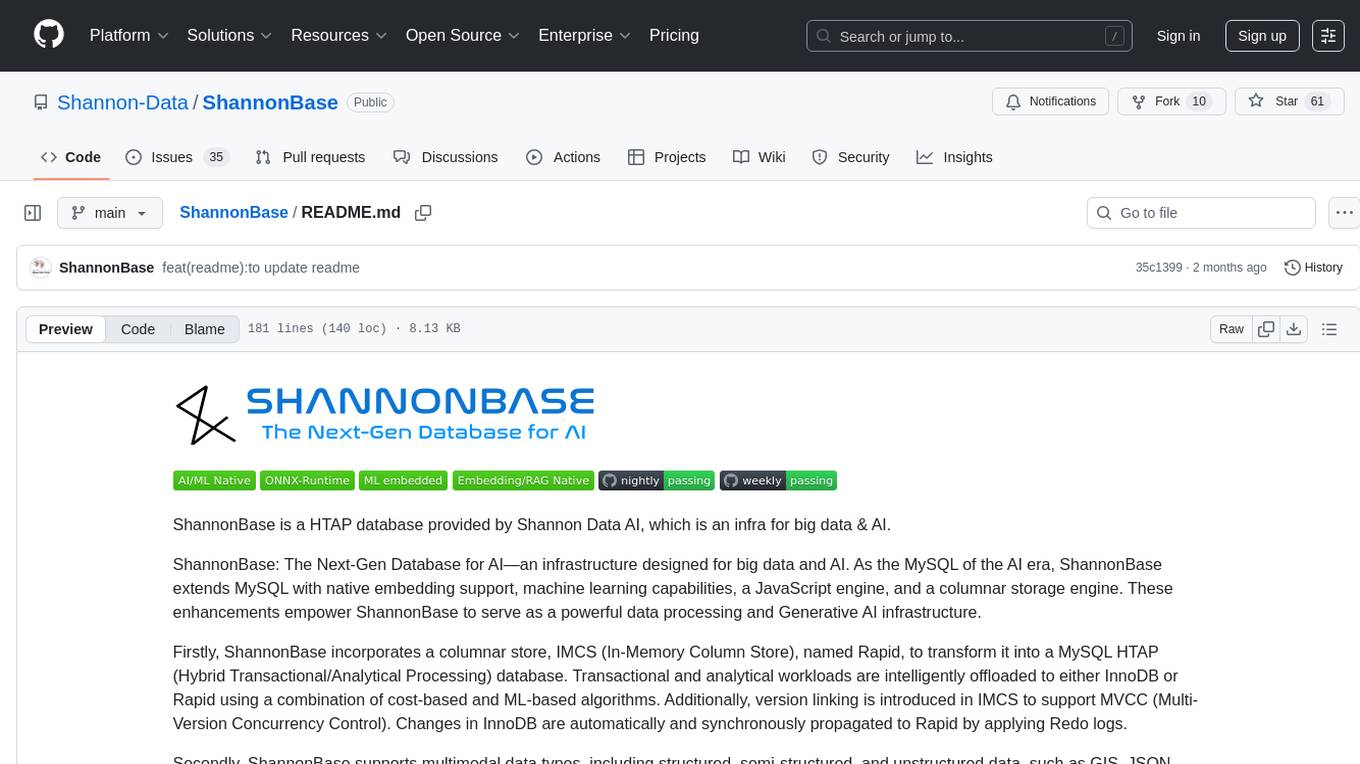
Task: Switch to the Code view
Action: pos(138,329)
